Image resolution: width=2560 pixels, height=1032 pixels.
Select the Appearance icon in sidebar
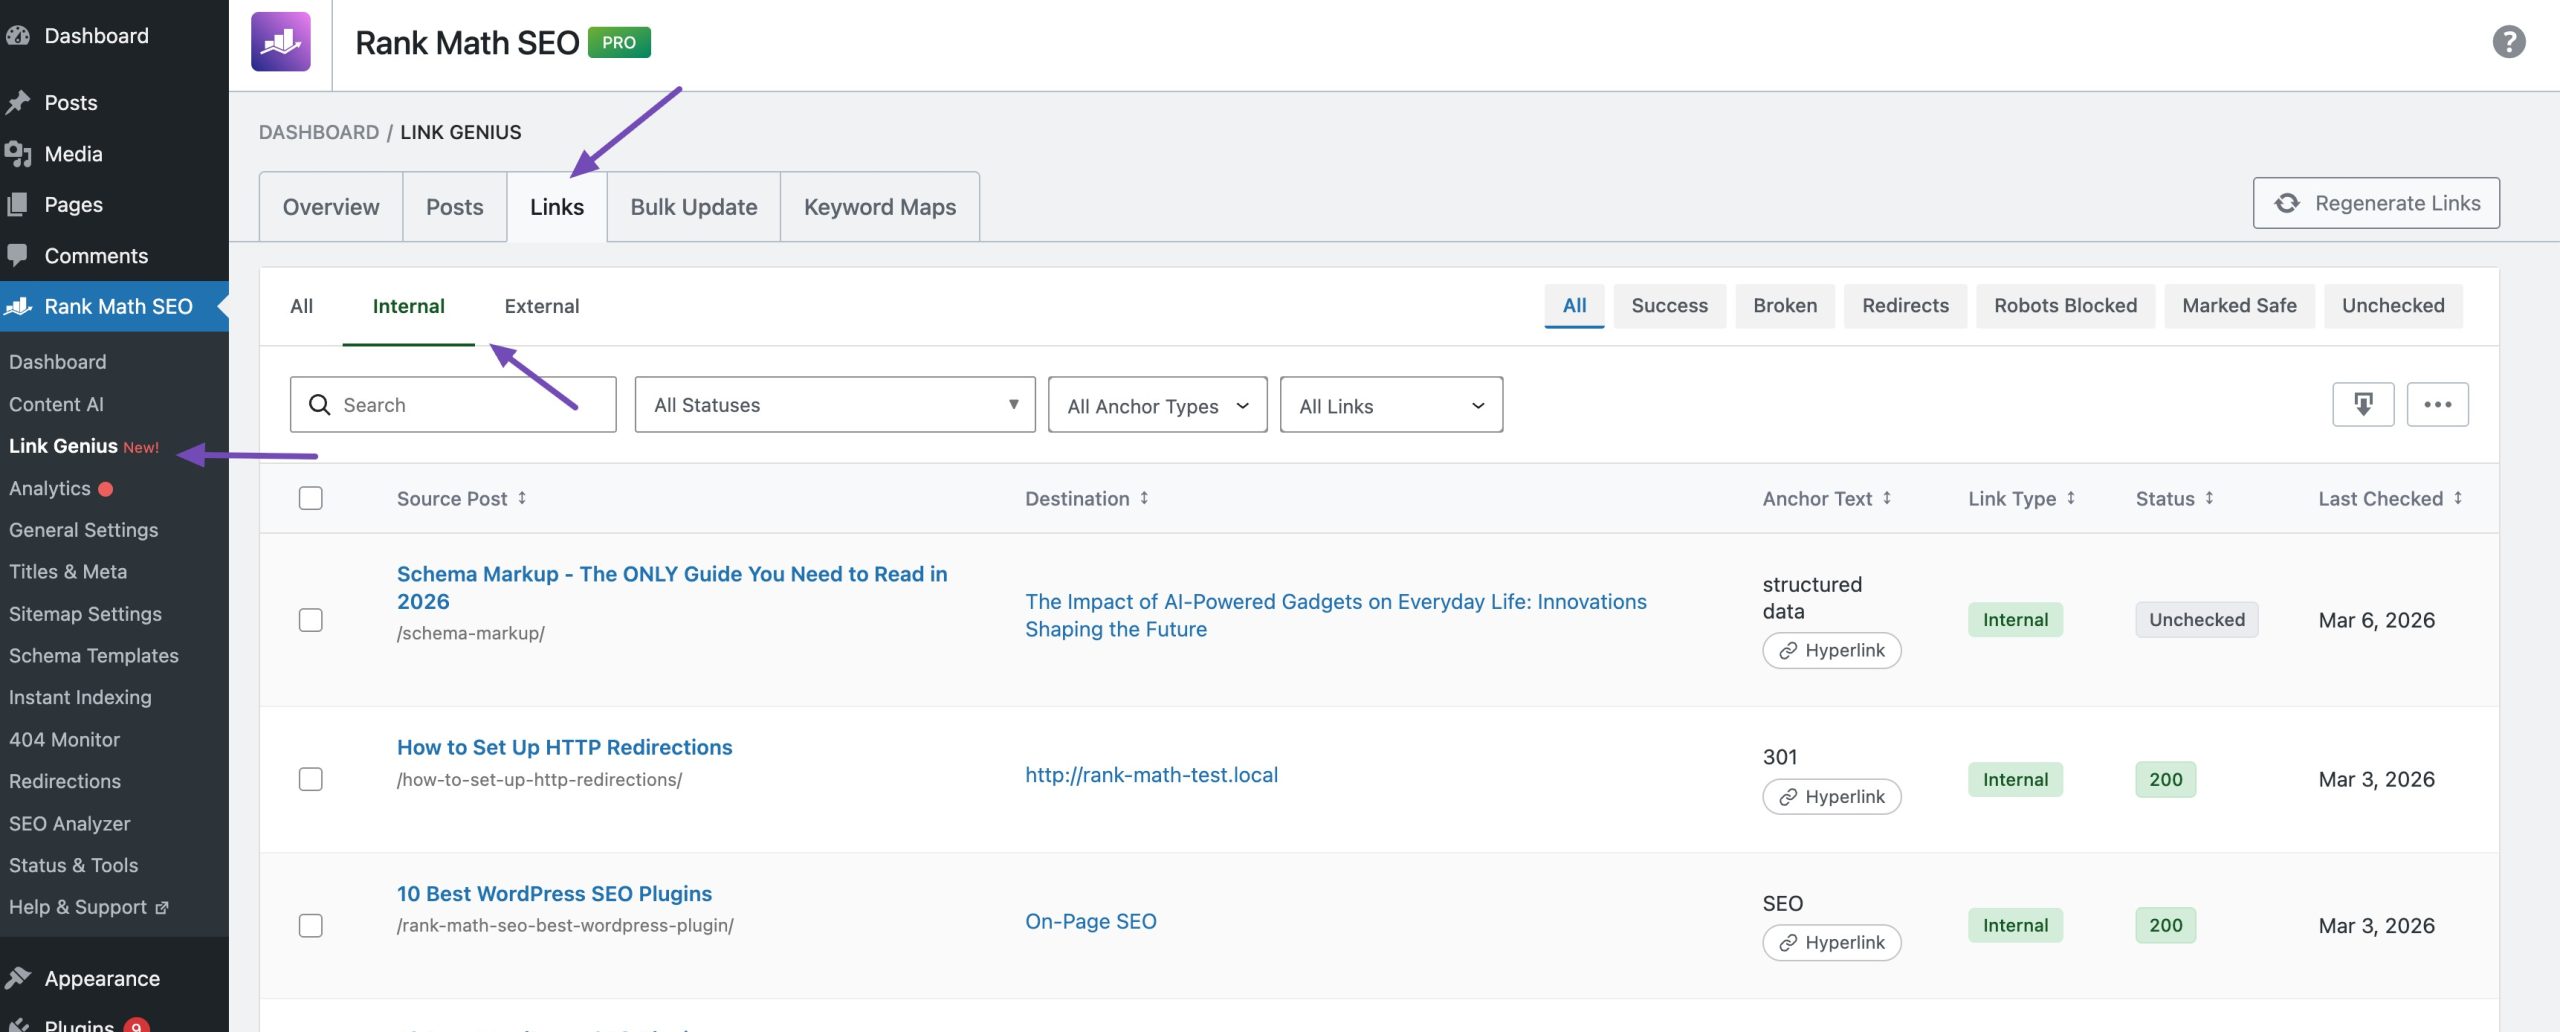tap(18, 978)
